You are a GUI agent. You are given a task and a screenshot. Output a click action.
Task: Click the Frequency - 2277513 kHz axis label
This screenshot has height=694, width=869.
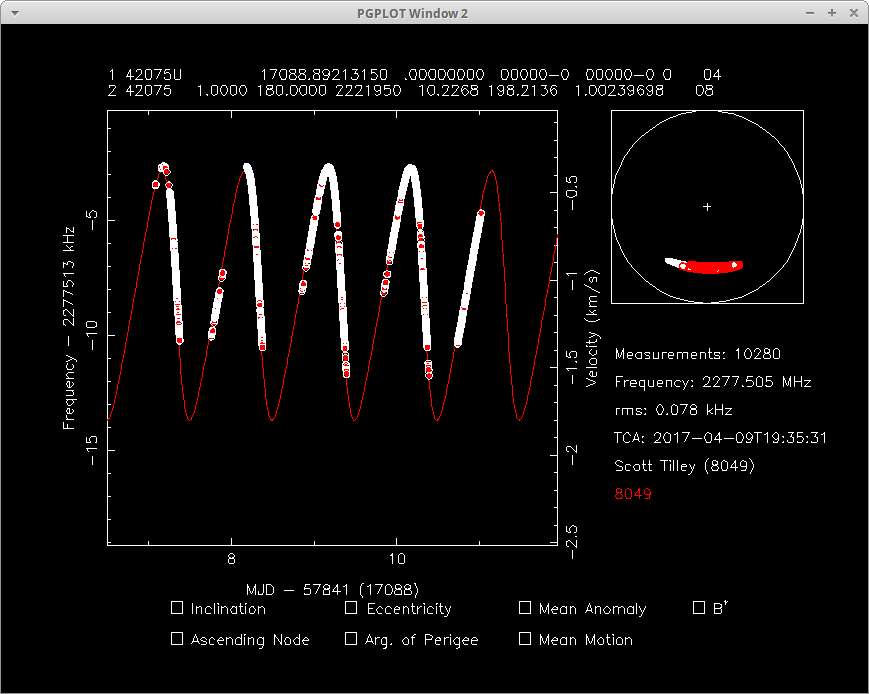[68, 328]
